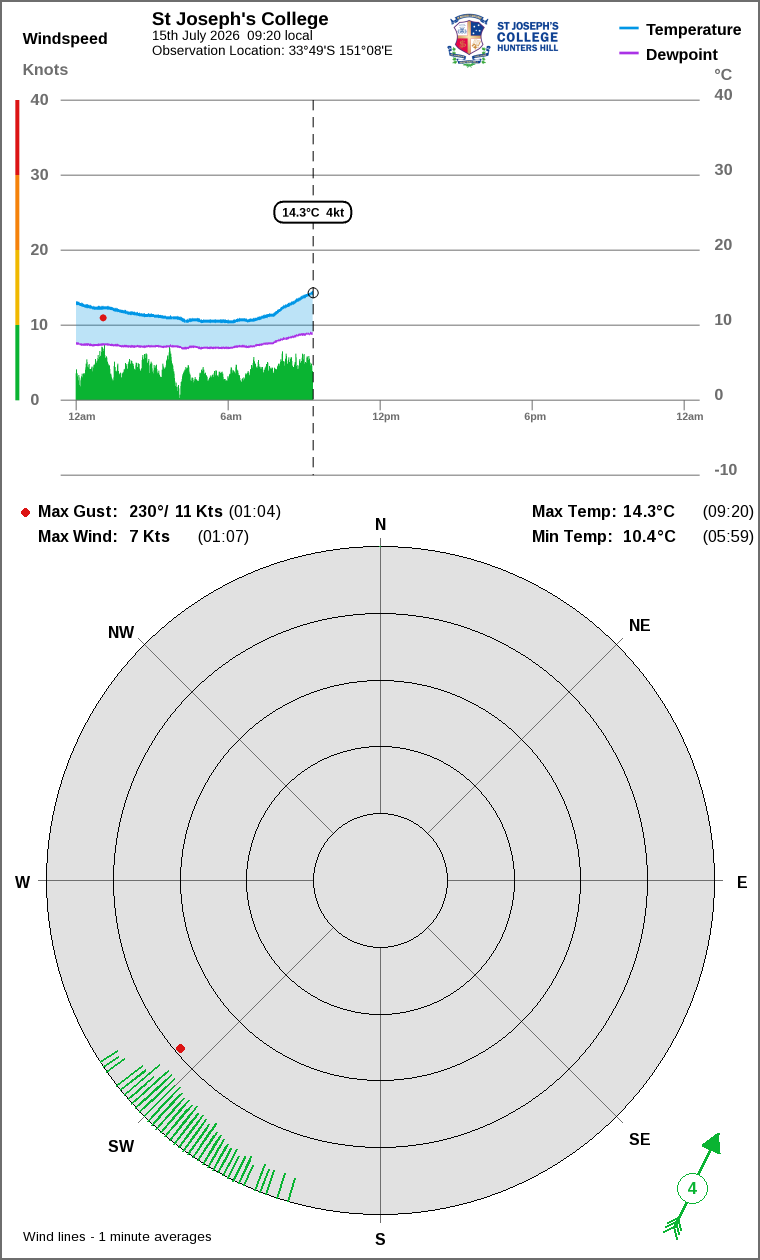Click the green wind direction arrow indicator

(x=692, y=1187)
